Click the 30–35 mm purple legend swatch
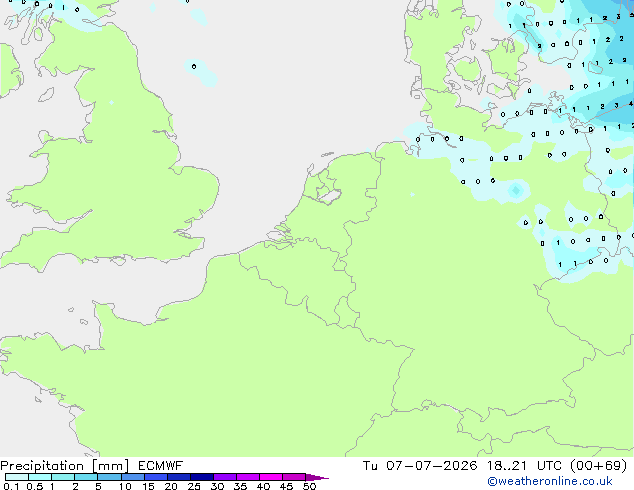This screenshot has width=634, height=490. [225, 477]
